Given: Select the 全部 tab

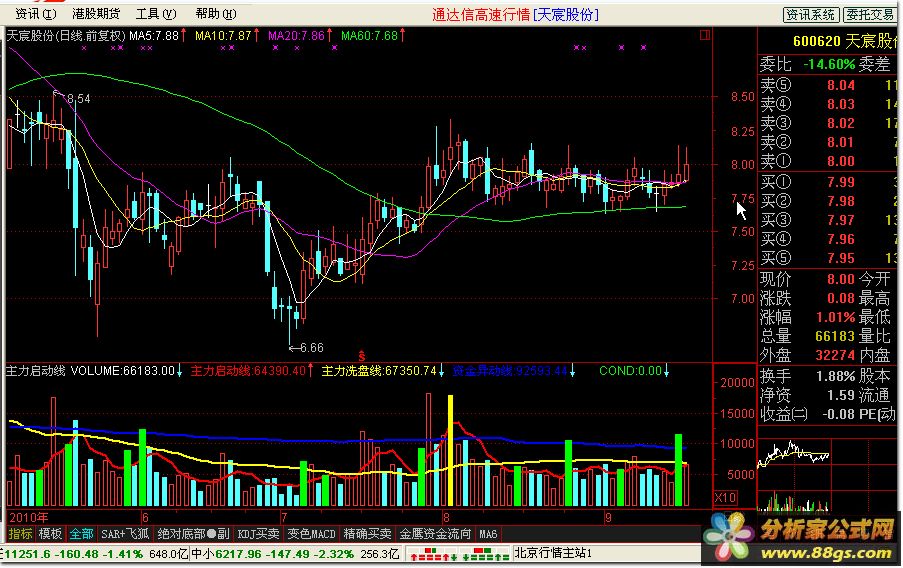Looking at the screenshot, I should coord(81,534).
